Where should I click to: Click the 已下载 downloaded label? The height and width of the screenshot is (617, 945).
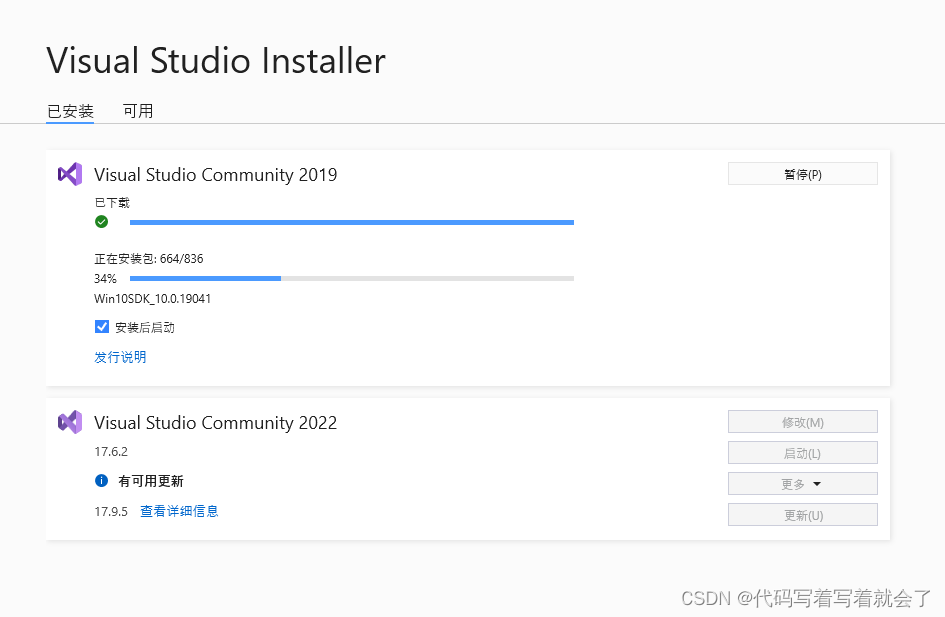pos(112,202)
